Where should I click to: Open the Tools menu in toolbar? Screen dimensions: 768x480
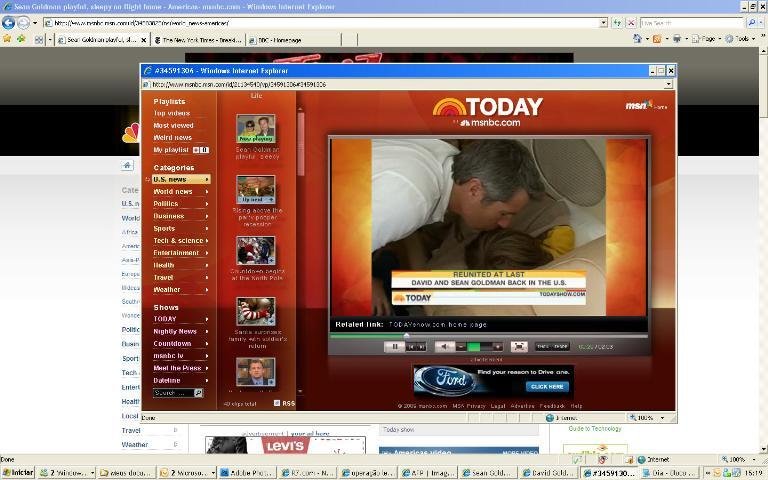[x=741, y=38]
